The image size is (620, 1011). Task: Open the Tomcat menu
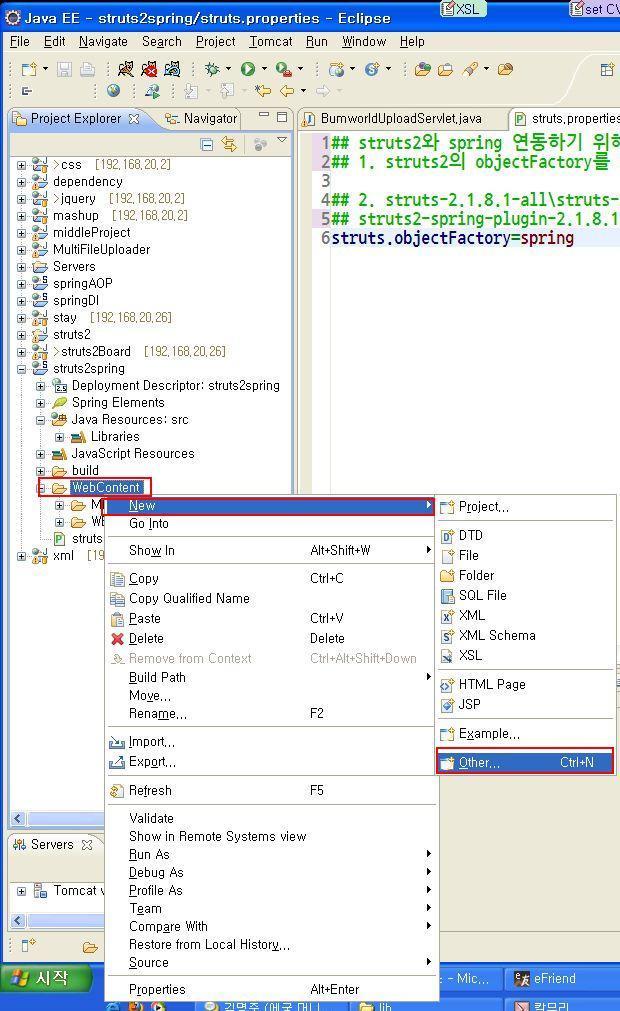271,41
